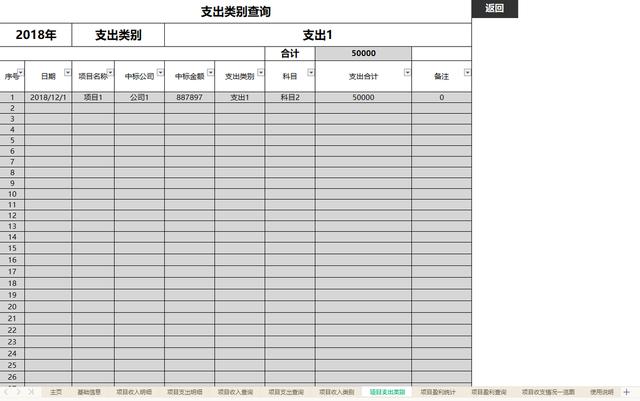Click the previous sheet navigation arrow
This screenshot has height=401, width=640.
7,392
